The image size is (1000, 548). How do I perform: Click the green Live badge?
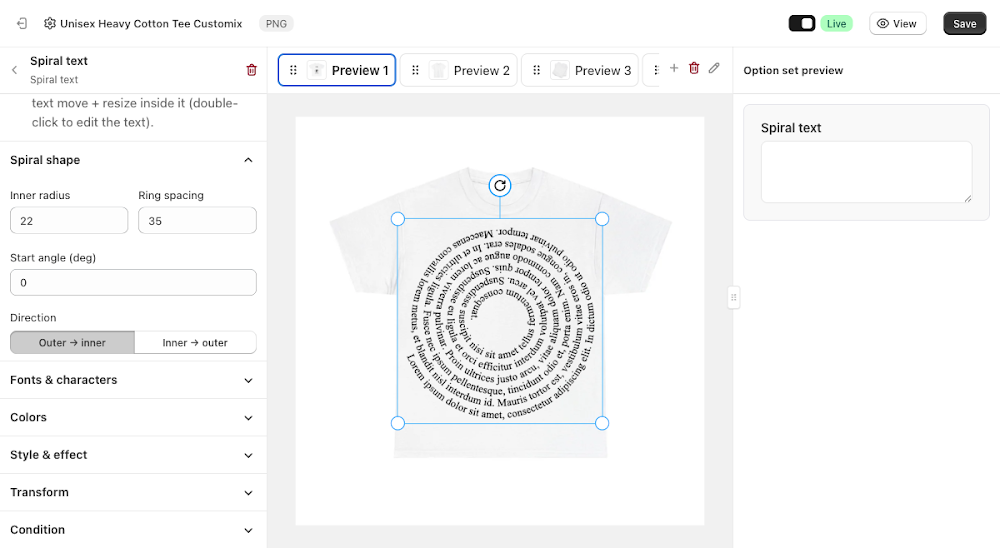coord(836,24)
